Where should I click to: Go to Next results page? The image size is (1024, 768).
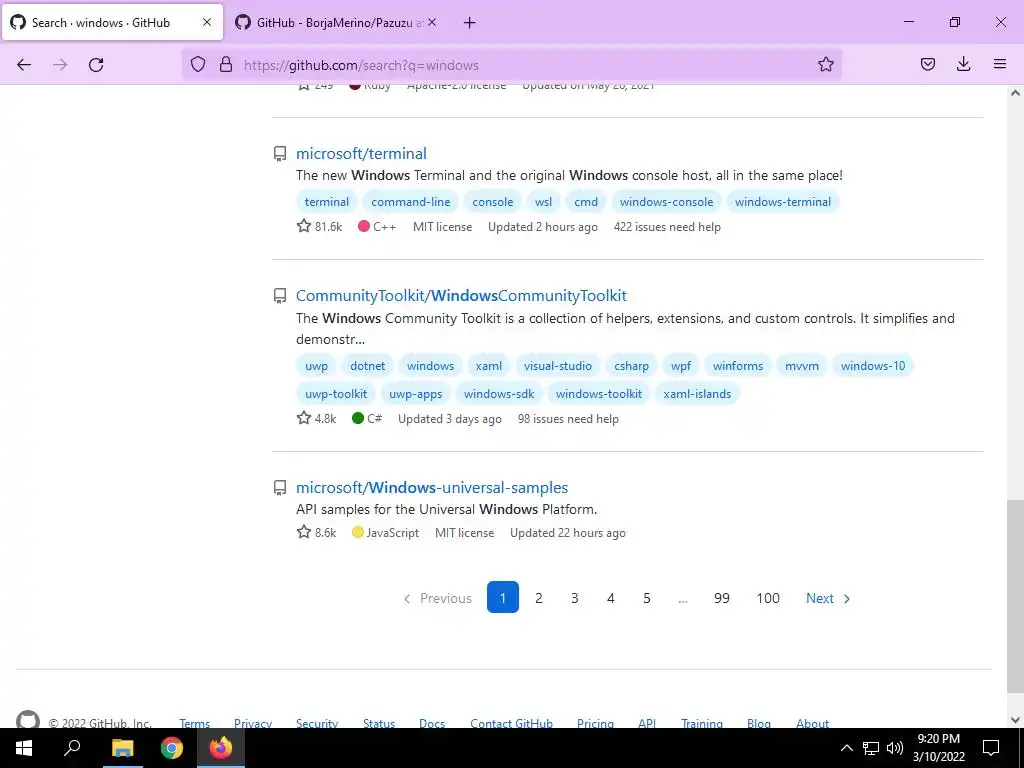[827, 598]
